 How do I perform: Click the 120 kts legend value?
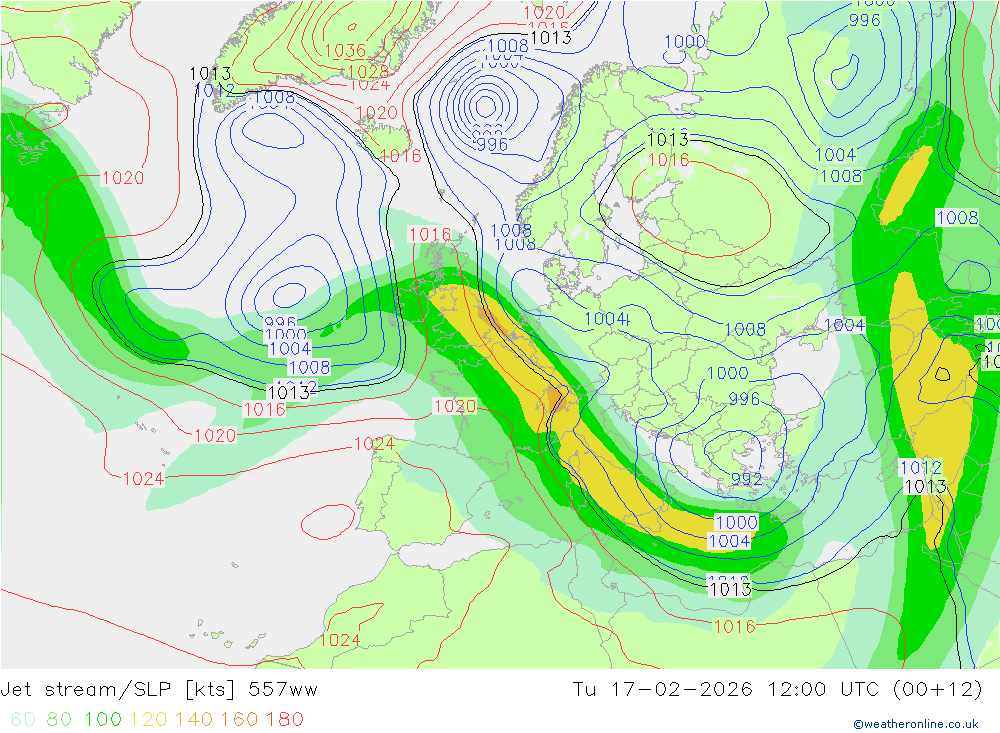click(x=148, y=719)
